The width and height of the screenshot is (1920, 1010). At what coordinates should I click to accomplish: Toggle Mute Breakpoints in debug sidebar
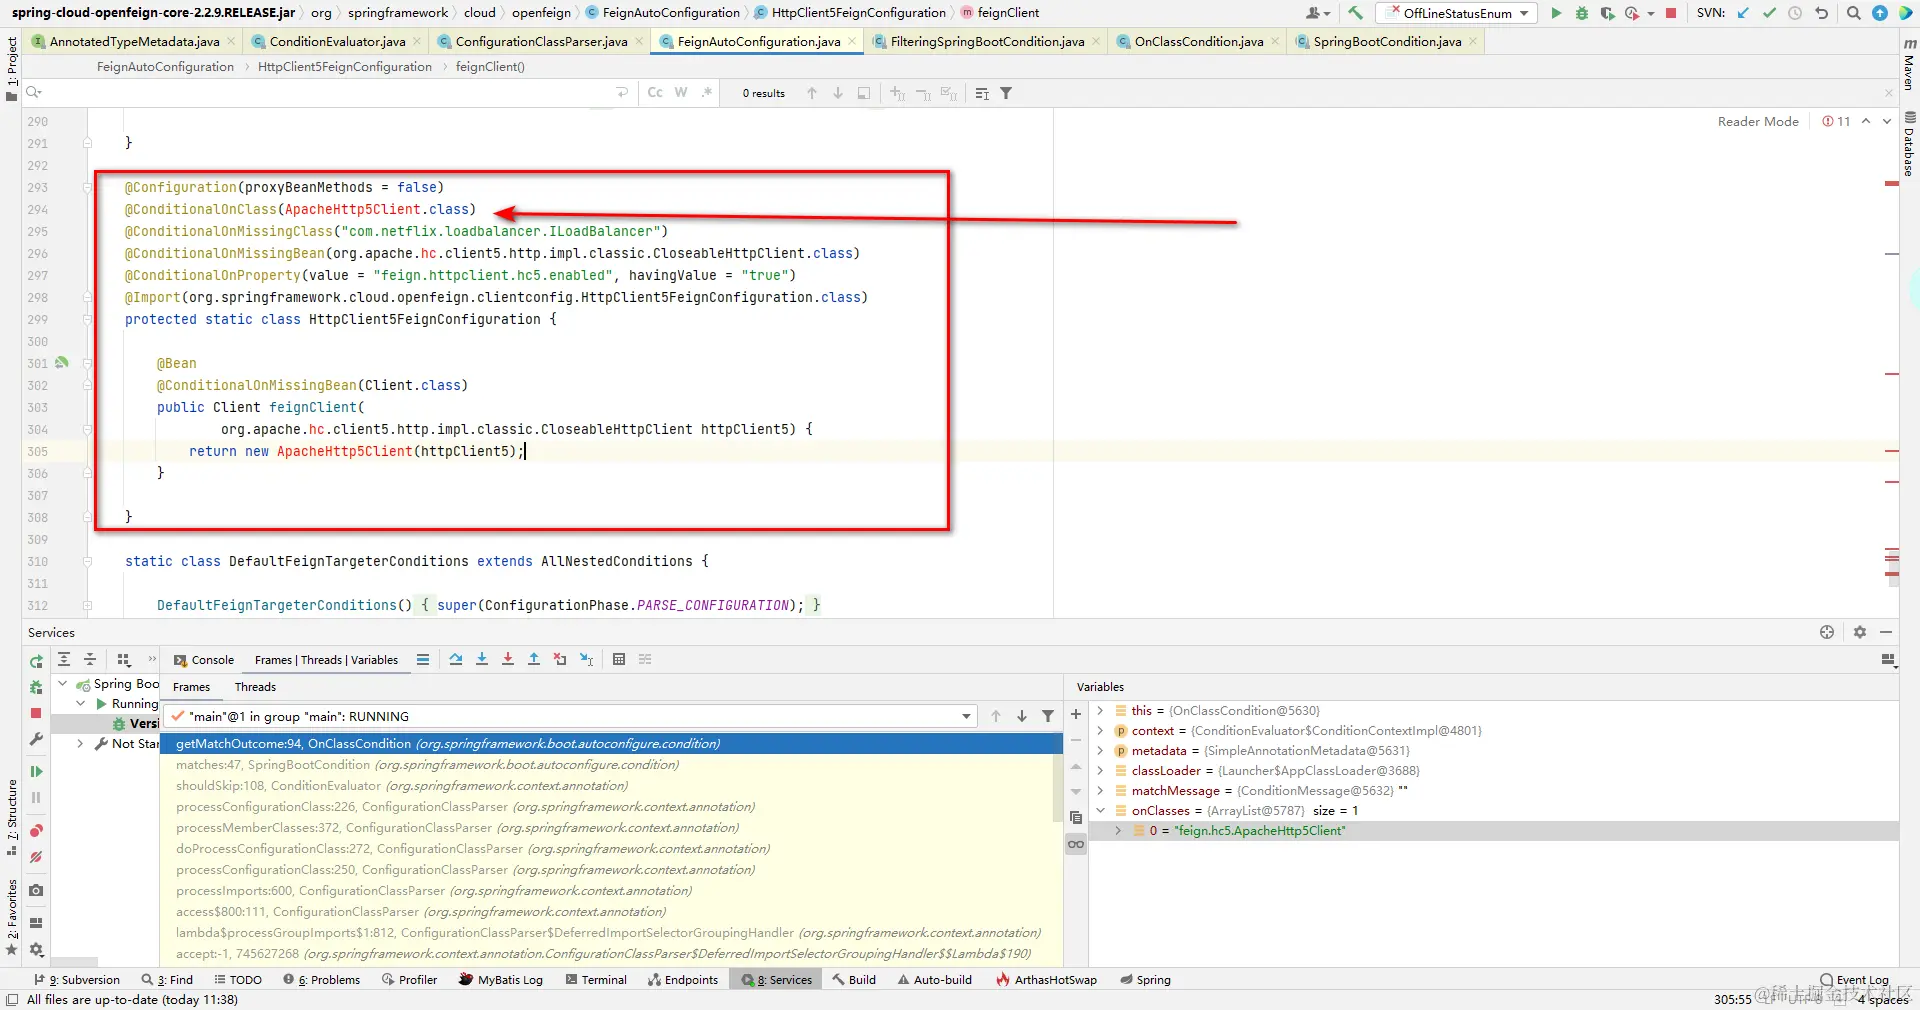(x=36, y=857)
